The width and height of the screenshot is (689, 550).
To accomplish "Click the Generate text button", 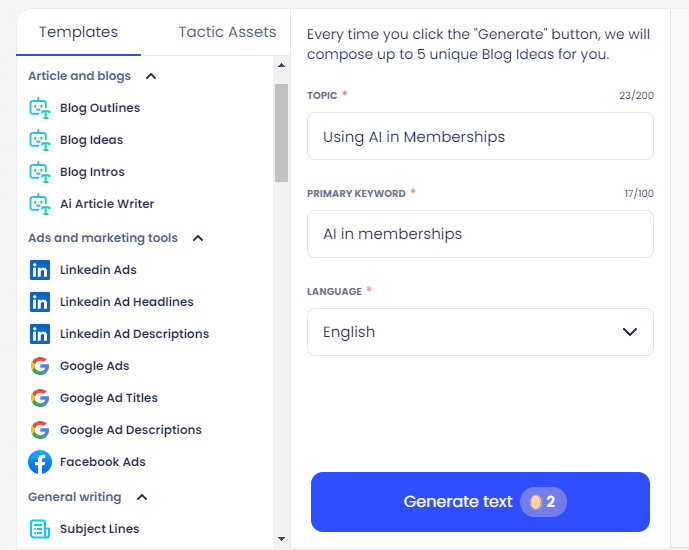I will [x=480, y=502].
